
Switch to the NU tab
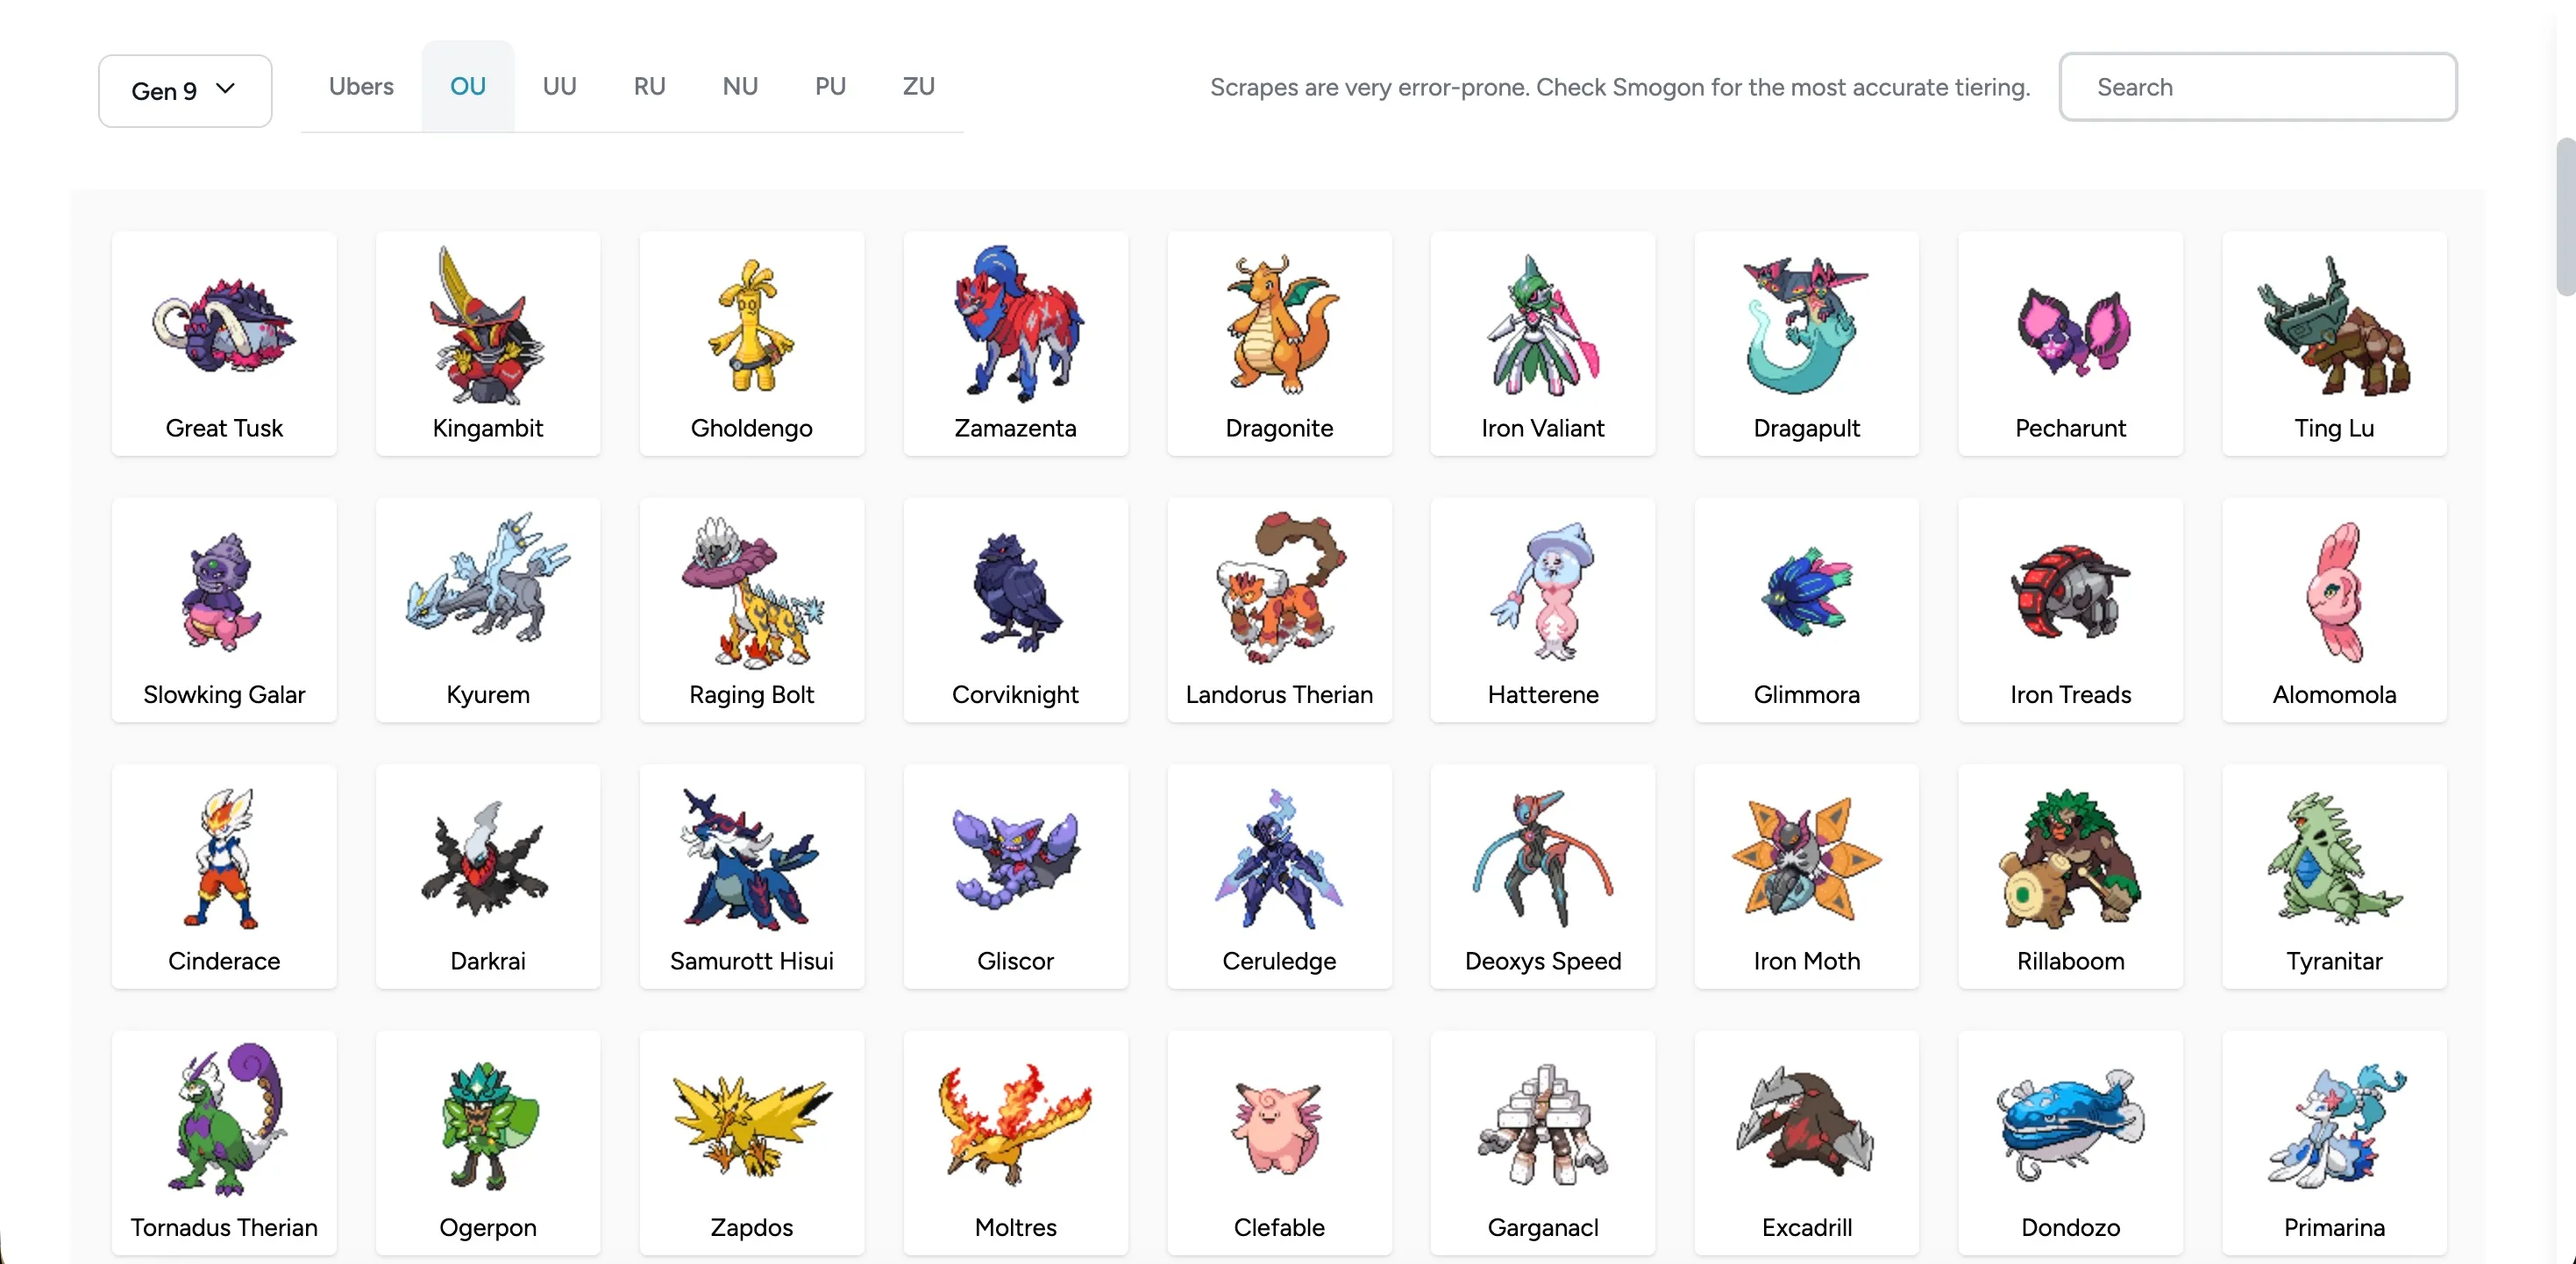click(740, 86)
